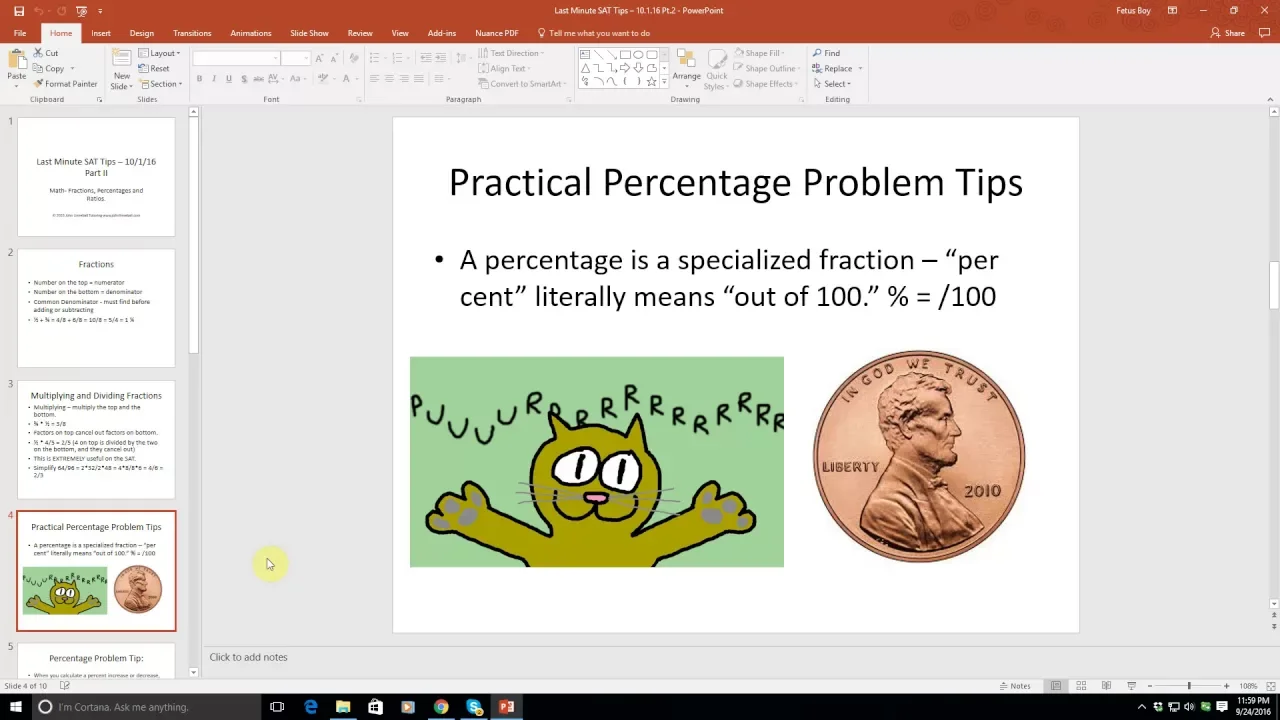Click the Save icon in quick access toolbar
Viewport: 1280px width, 720px height.
(x=19, y=11)
